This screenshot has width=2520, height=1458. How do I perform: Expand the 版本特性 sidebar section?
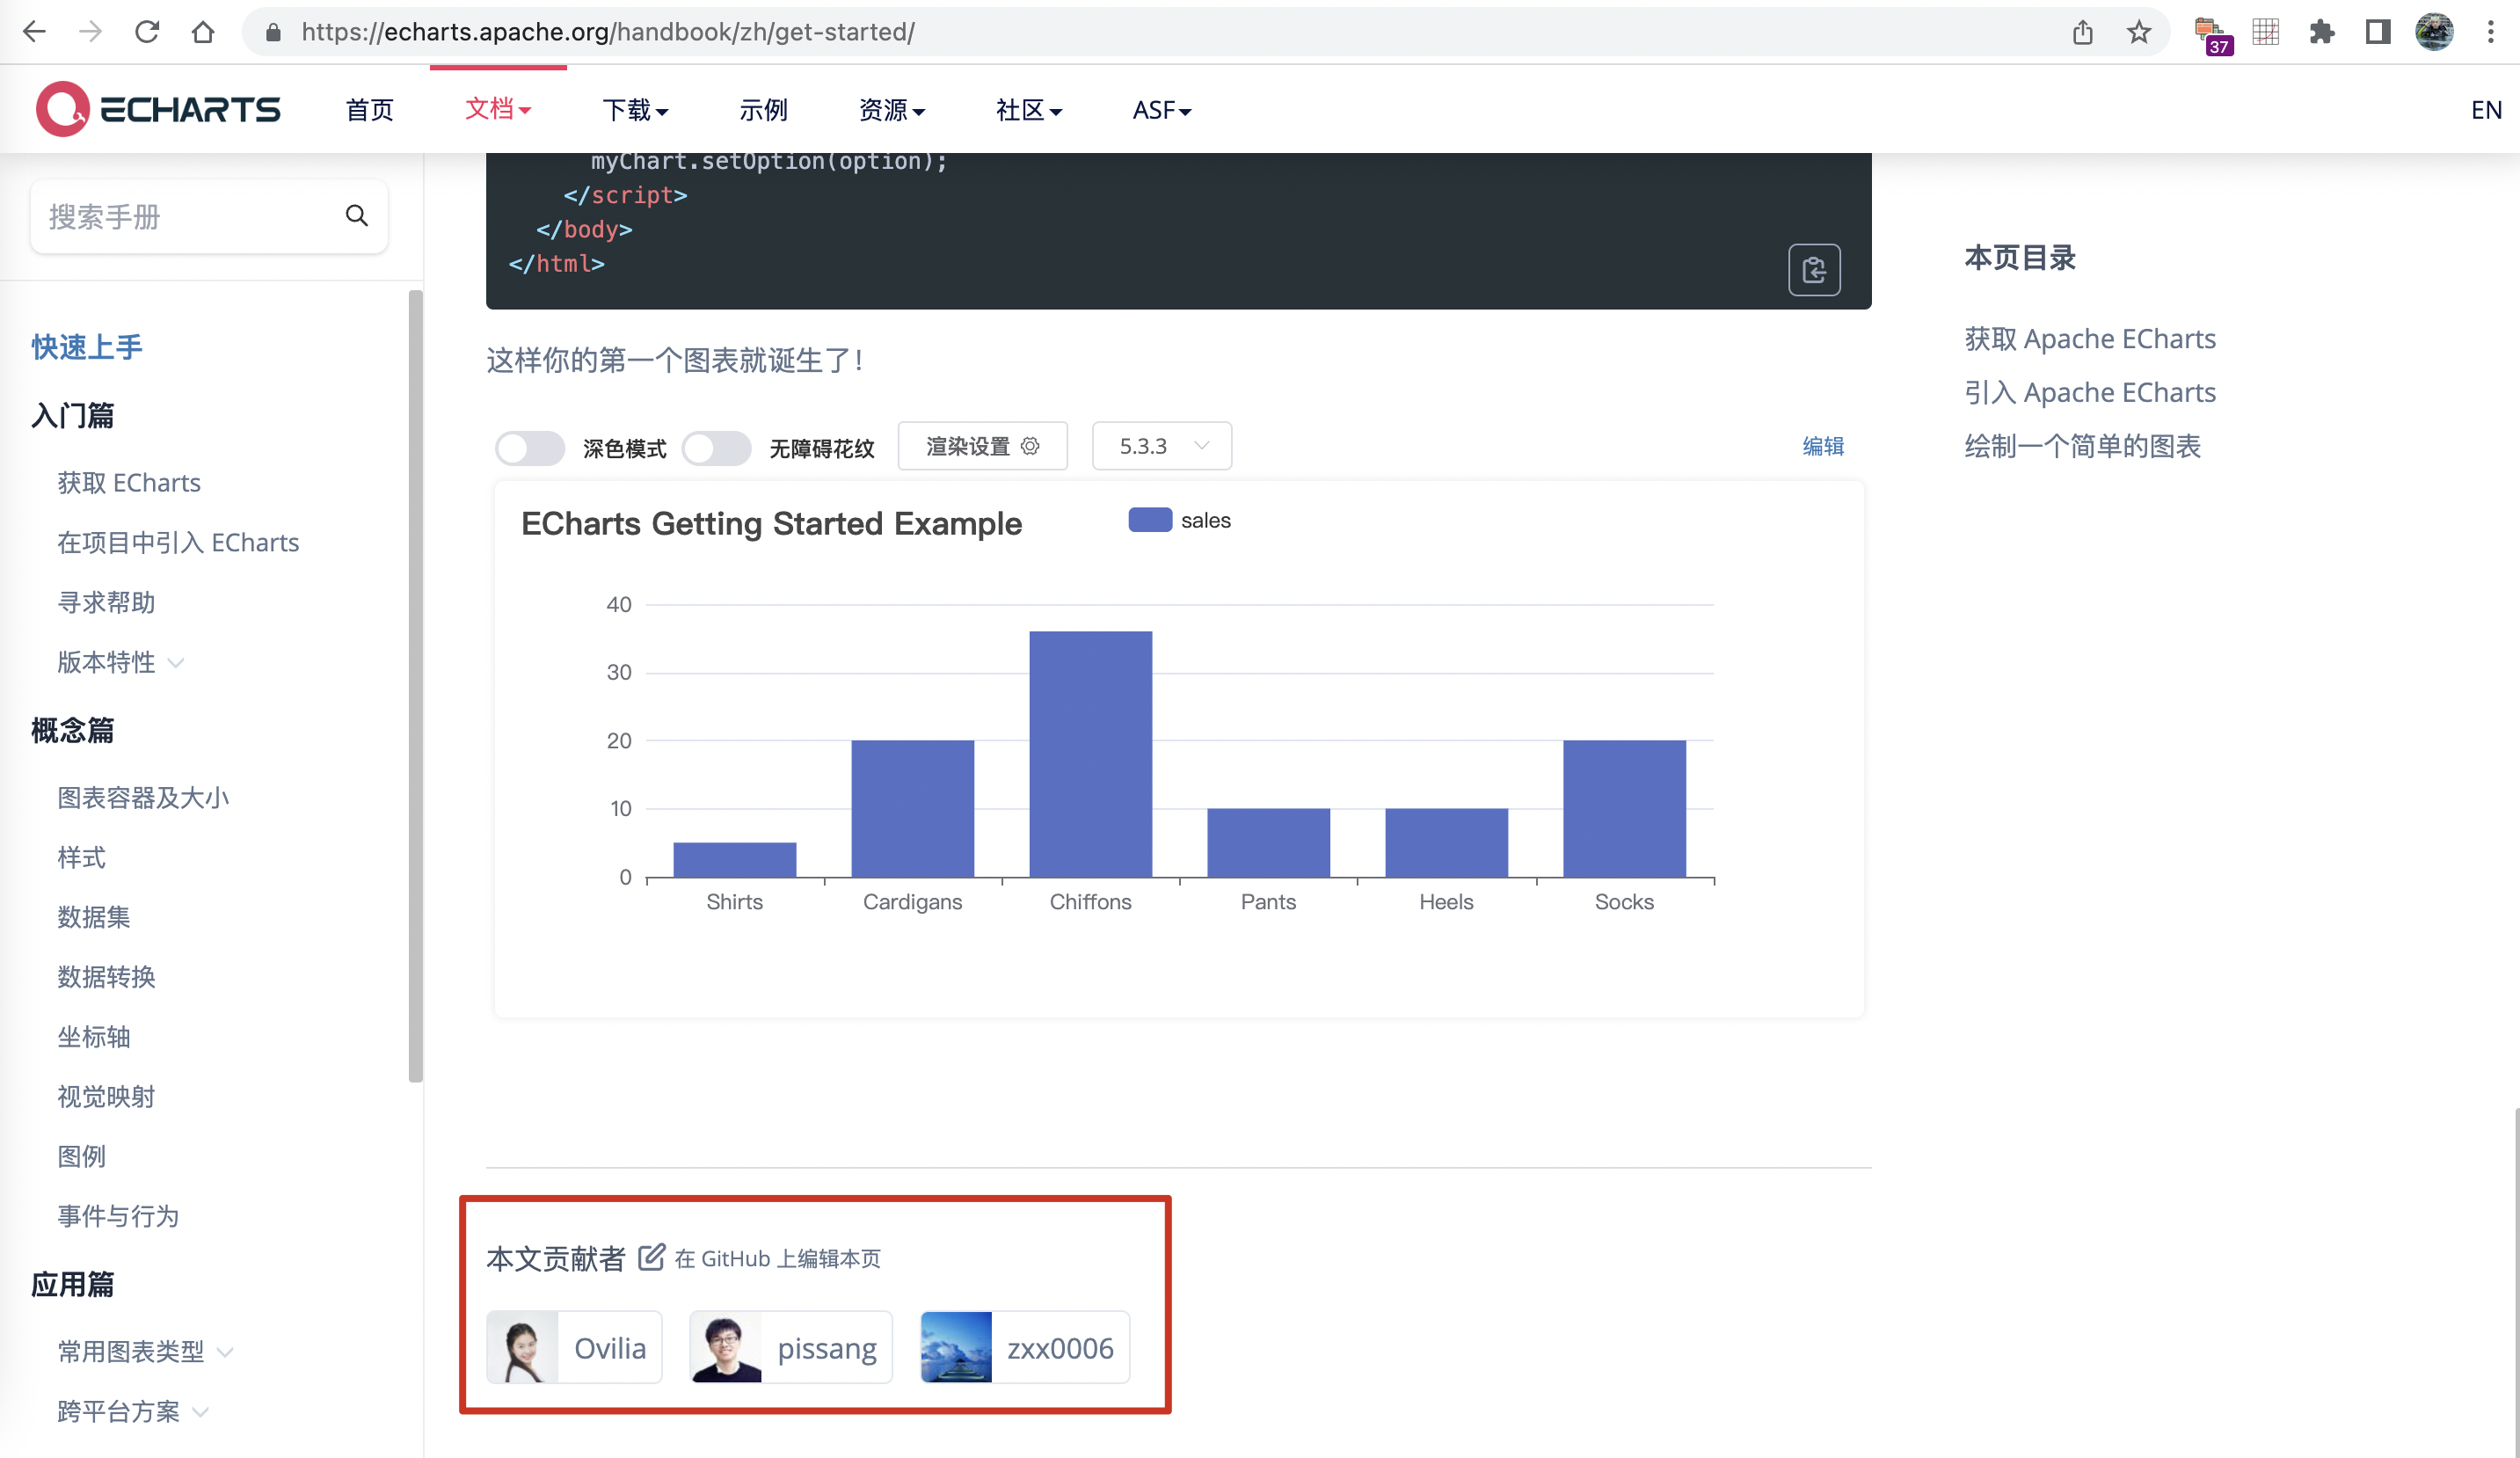[x=120, y=662]
